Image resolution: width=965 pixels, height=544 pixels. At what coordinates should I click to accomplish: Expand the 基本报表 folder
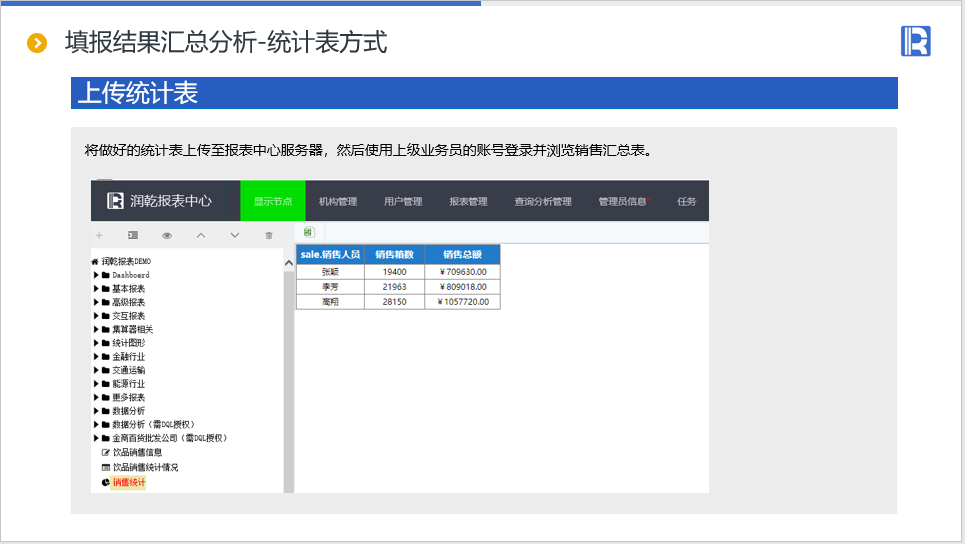[96, 289]
